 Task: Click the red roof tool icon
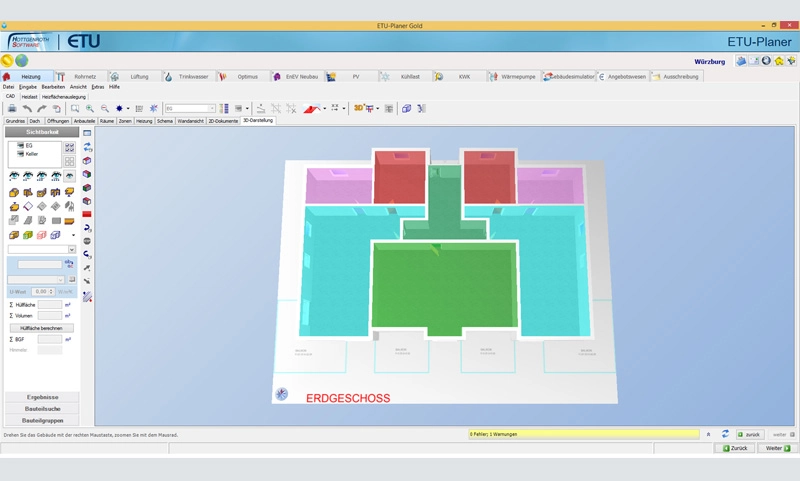tap(311, 109)
